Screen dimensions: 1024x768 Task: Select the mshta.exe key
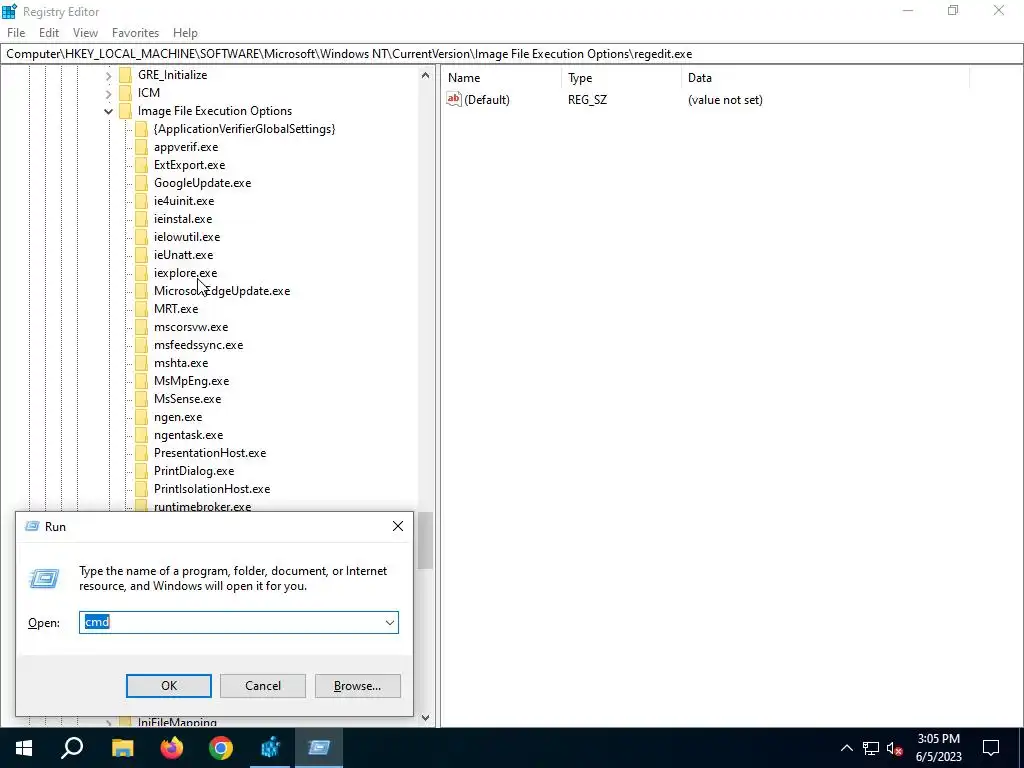coord(181,362)
